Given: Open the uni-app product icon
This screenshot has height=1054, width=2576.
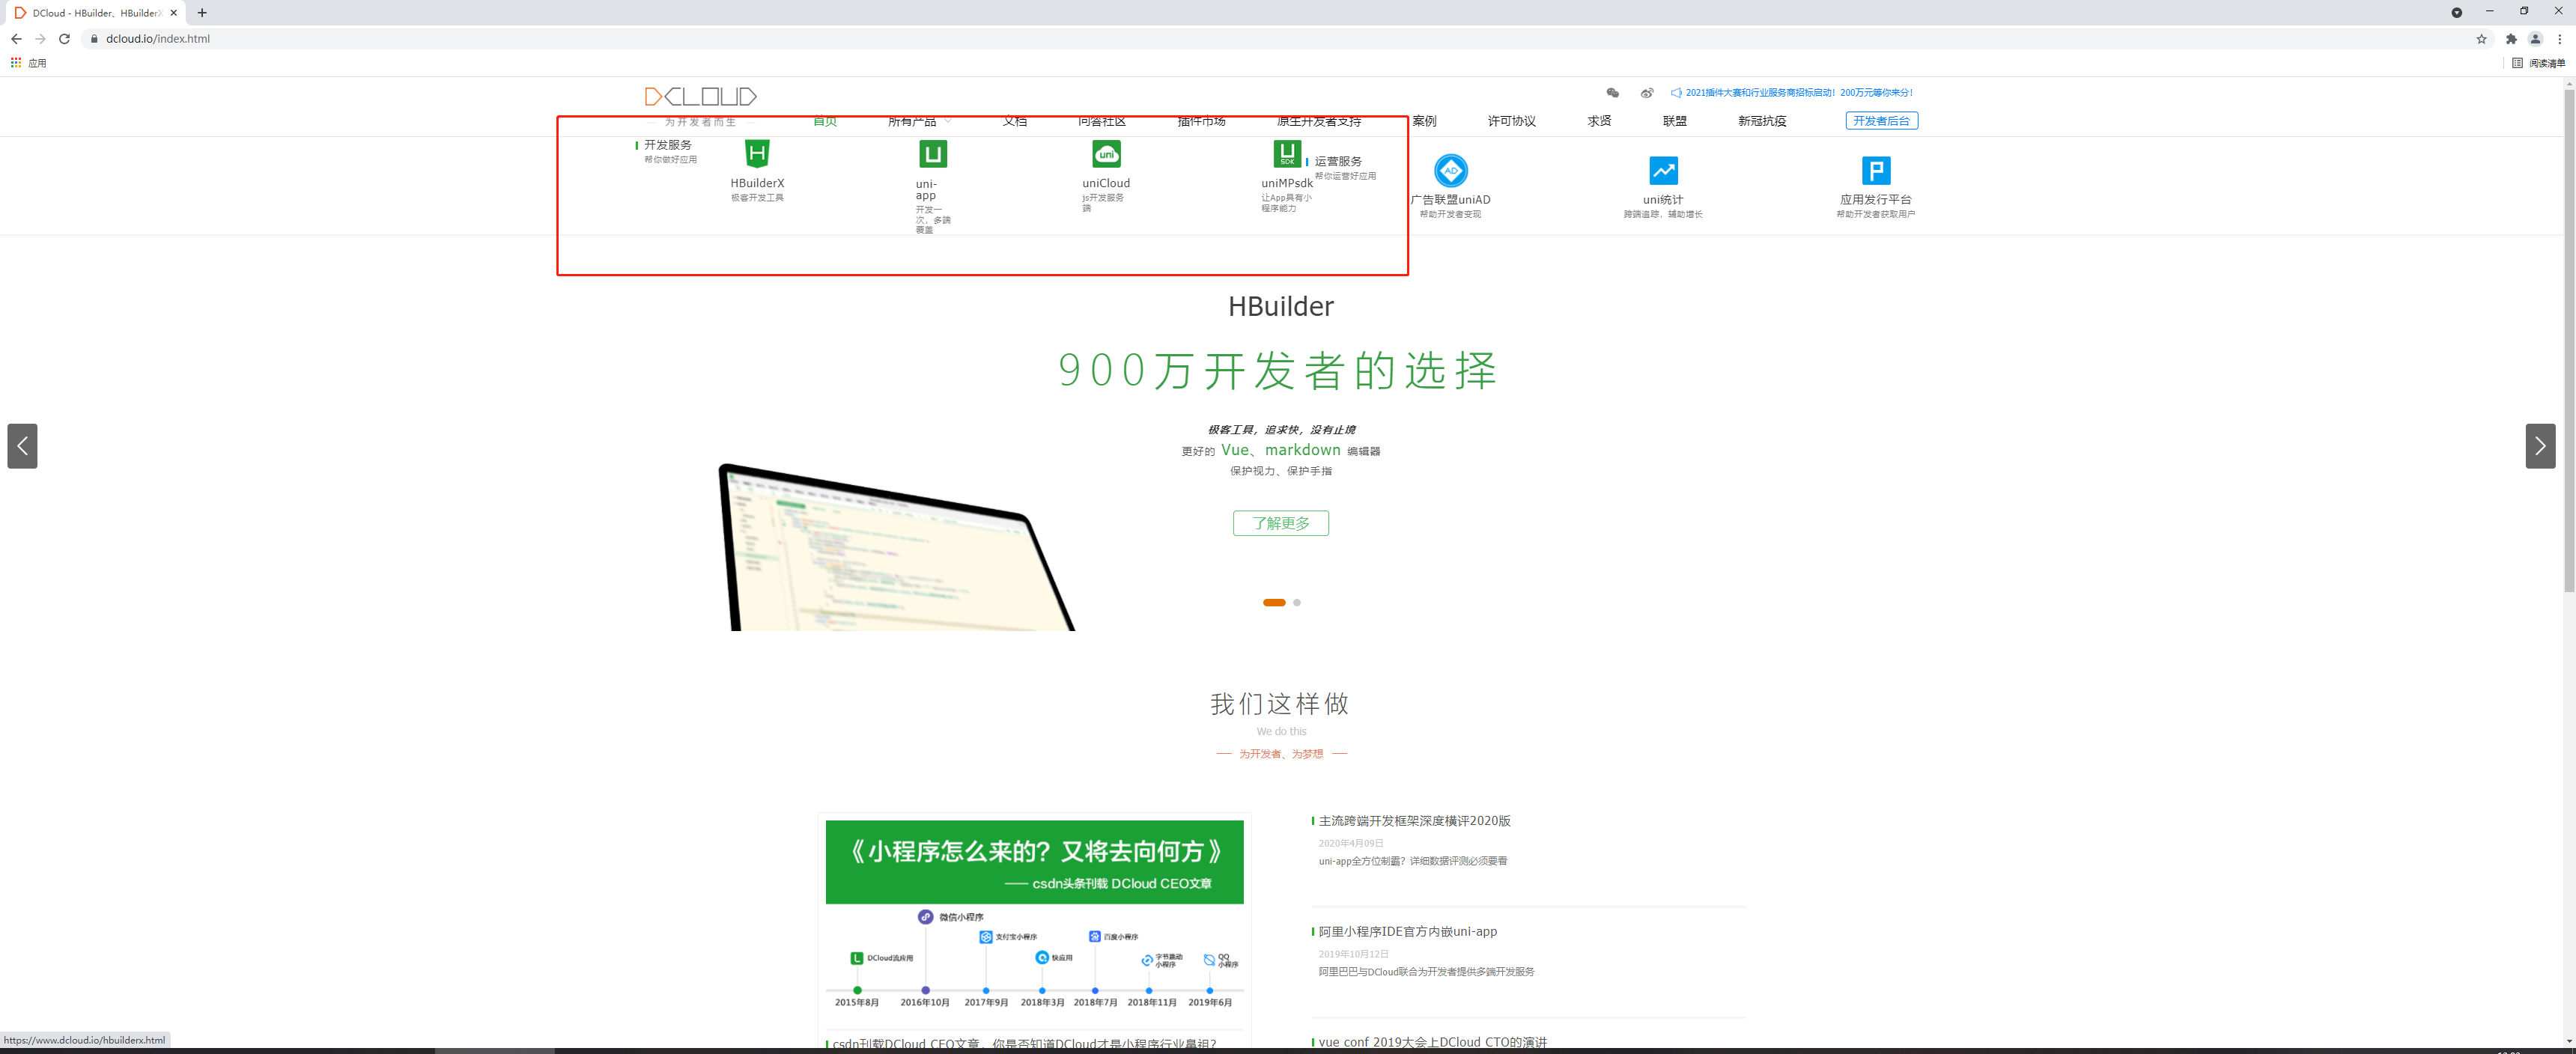Looking at the screenshot, I should tap(932, 153).
